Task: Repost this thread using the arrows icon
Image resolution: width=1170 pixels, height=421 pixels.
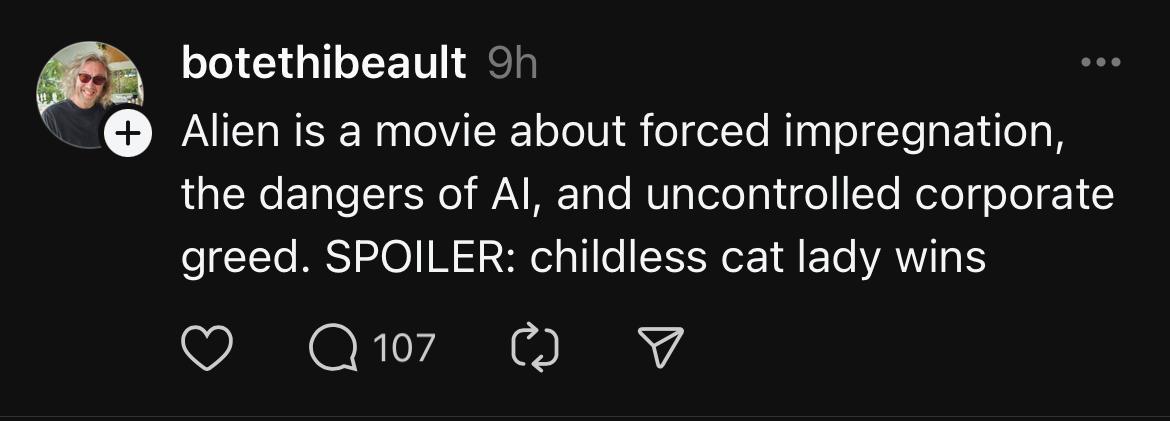Action: pos(535,349)
